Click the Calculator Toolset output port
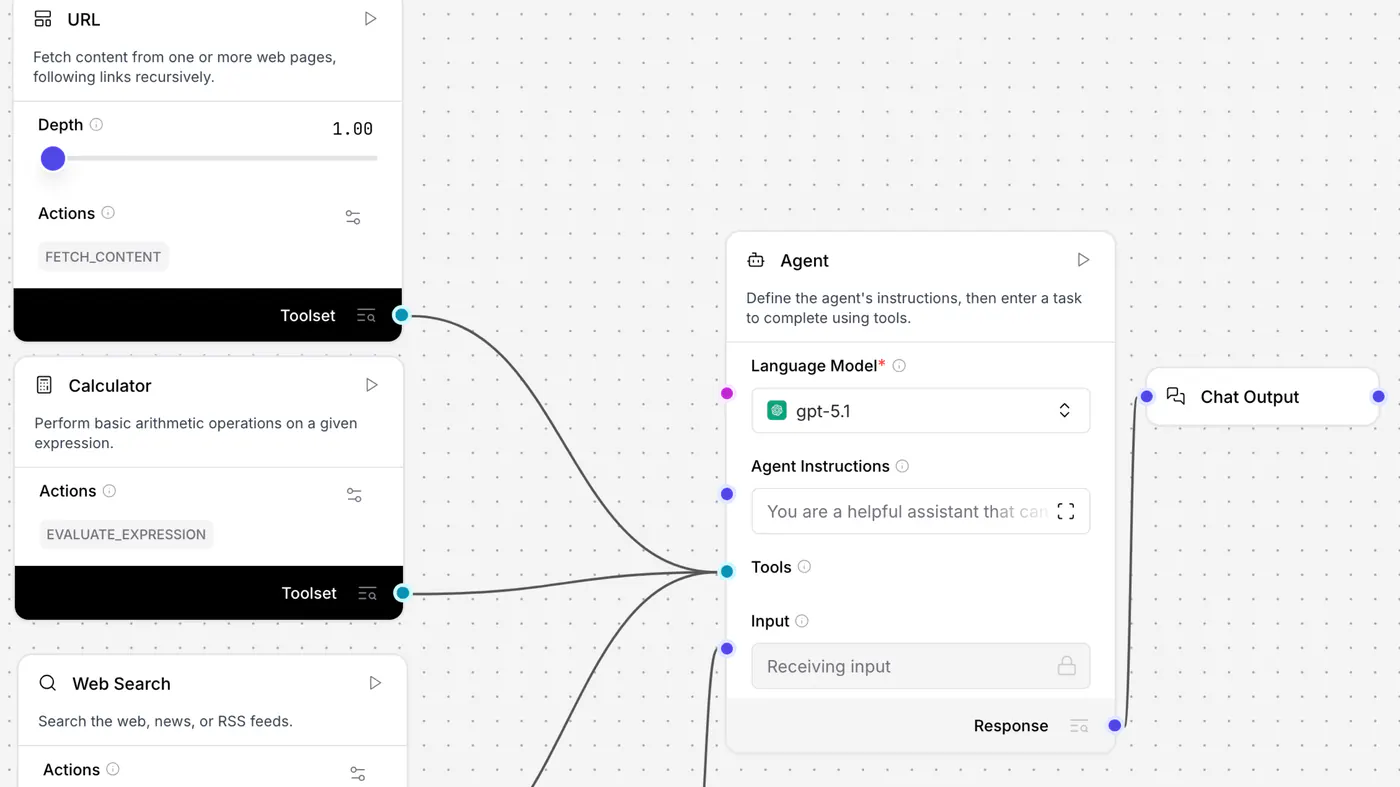The height and width of the screenshot is (787, 1400). pyautogui.click(x=402, y=593)
